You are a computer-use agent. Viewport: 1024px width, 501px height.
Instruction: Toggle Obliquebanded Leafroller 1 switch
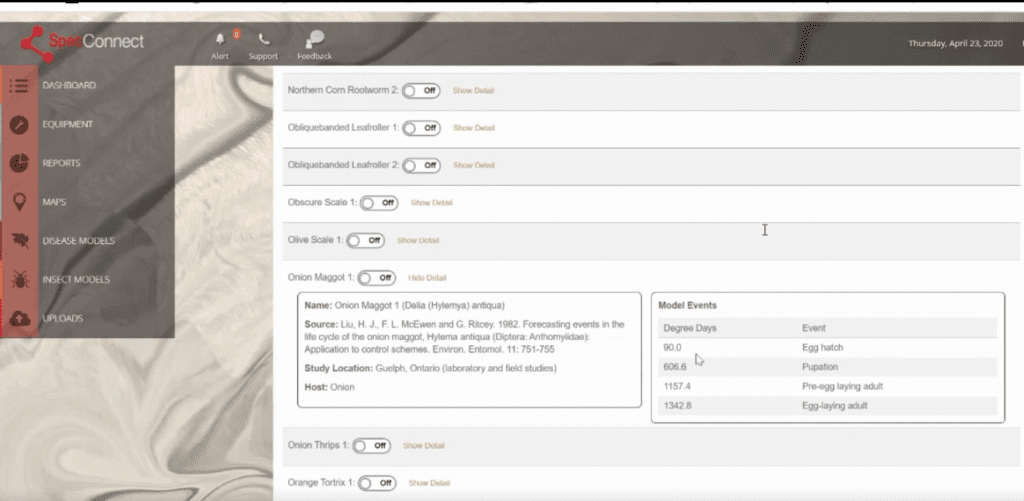coord(421,128)
